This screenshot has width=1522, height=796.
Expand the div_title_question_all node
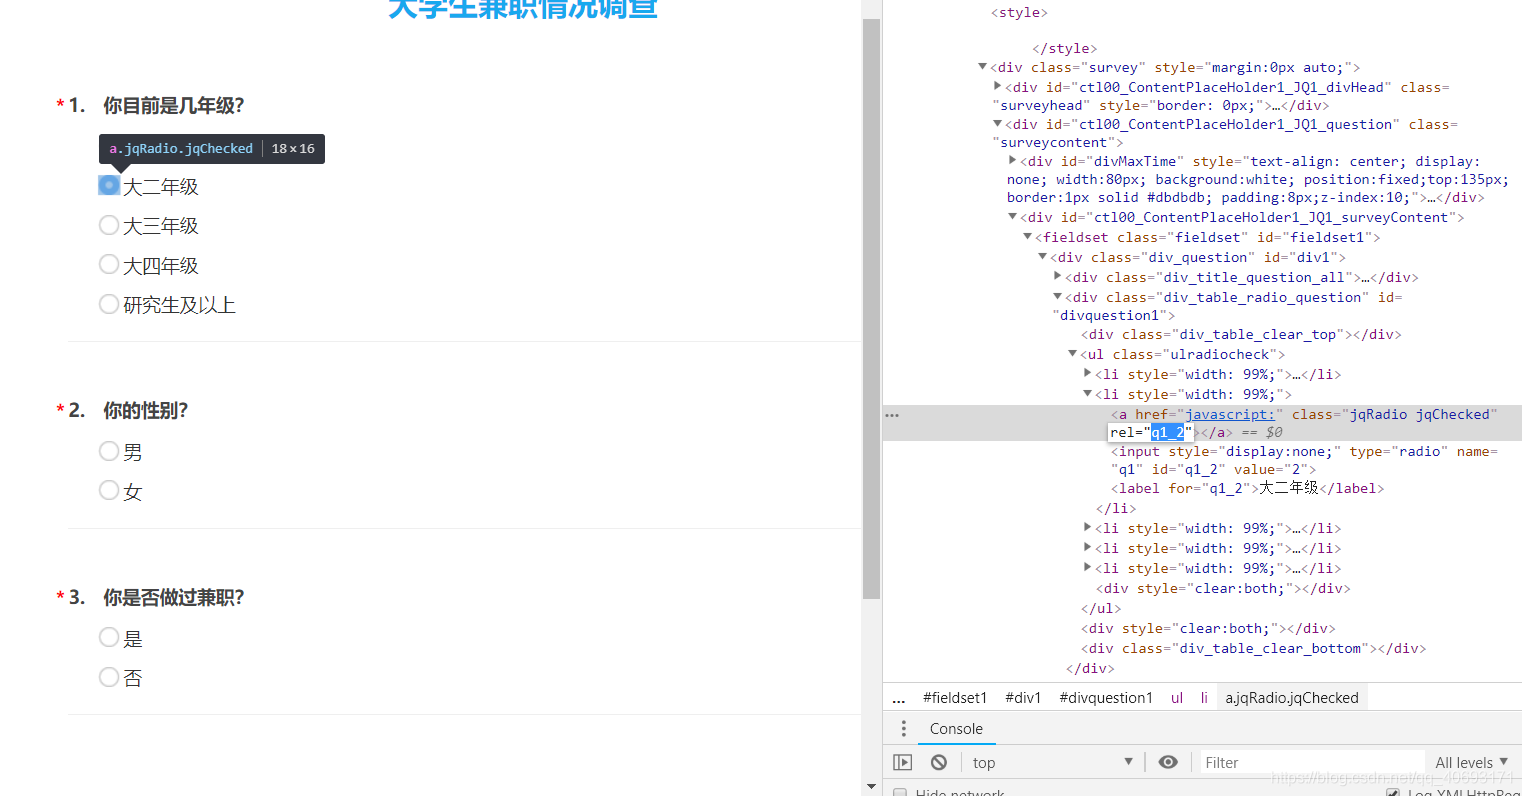tap(1057, 276)
